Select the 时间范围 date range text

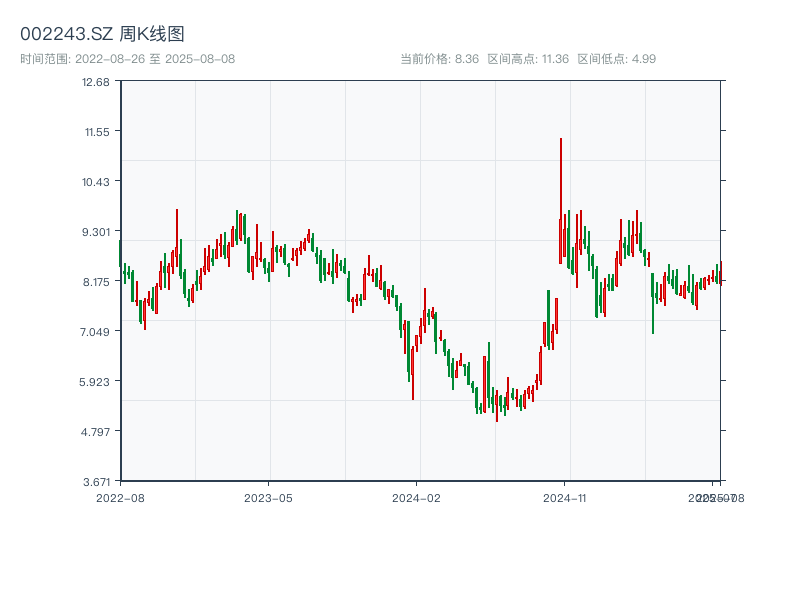click(x=127, y=59)
